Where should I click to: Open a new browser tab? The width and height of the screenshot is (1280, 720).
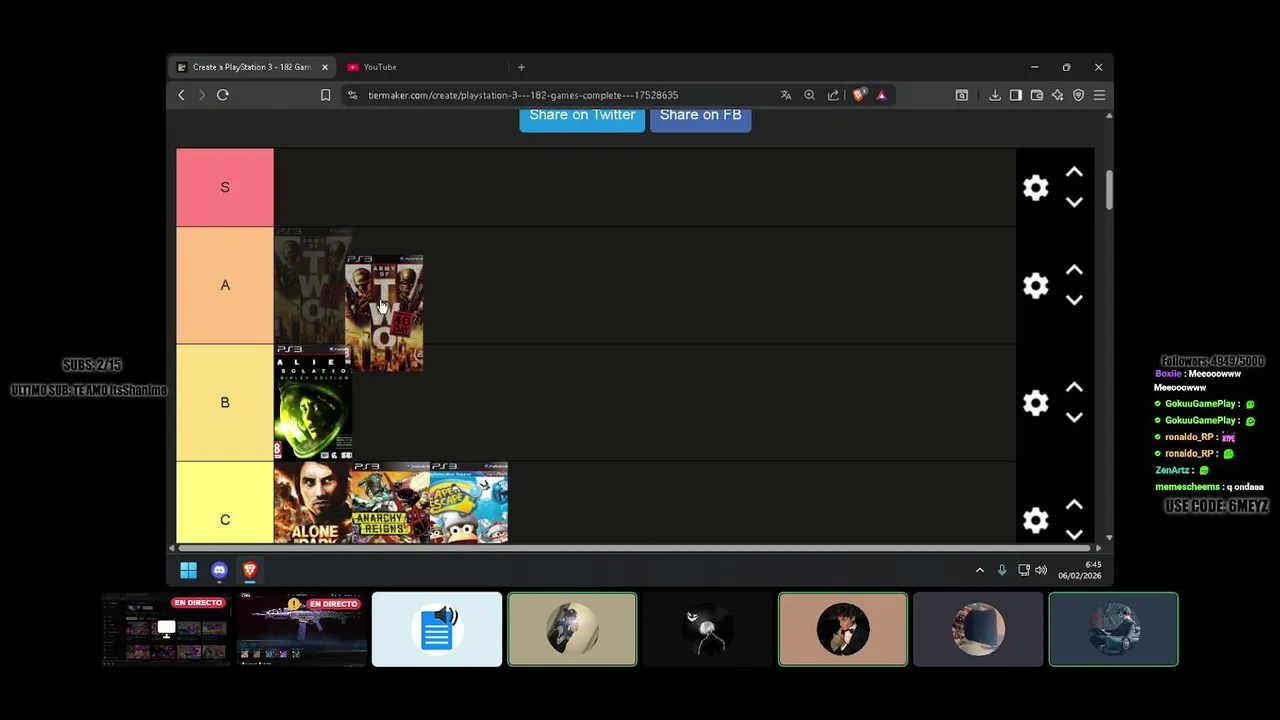coord(521,67)
